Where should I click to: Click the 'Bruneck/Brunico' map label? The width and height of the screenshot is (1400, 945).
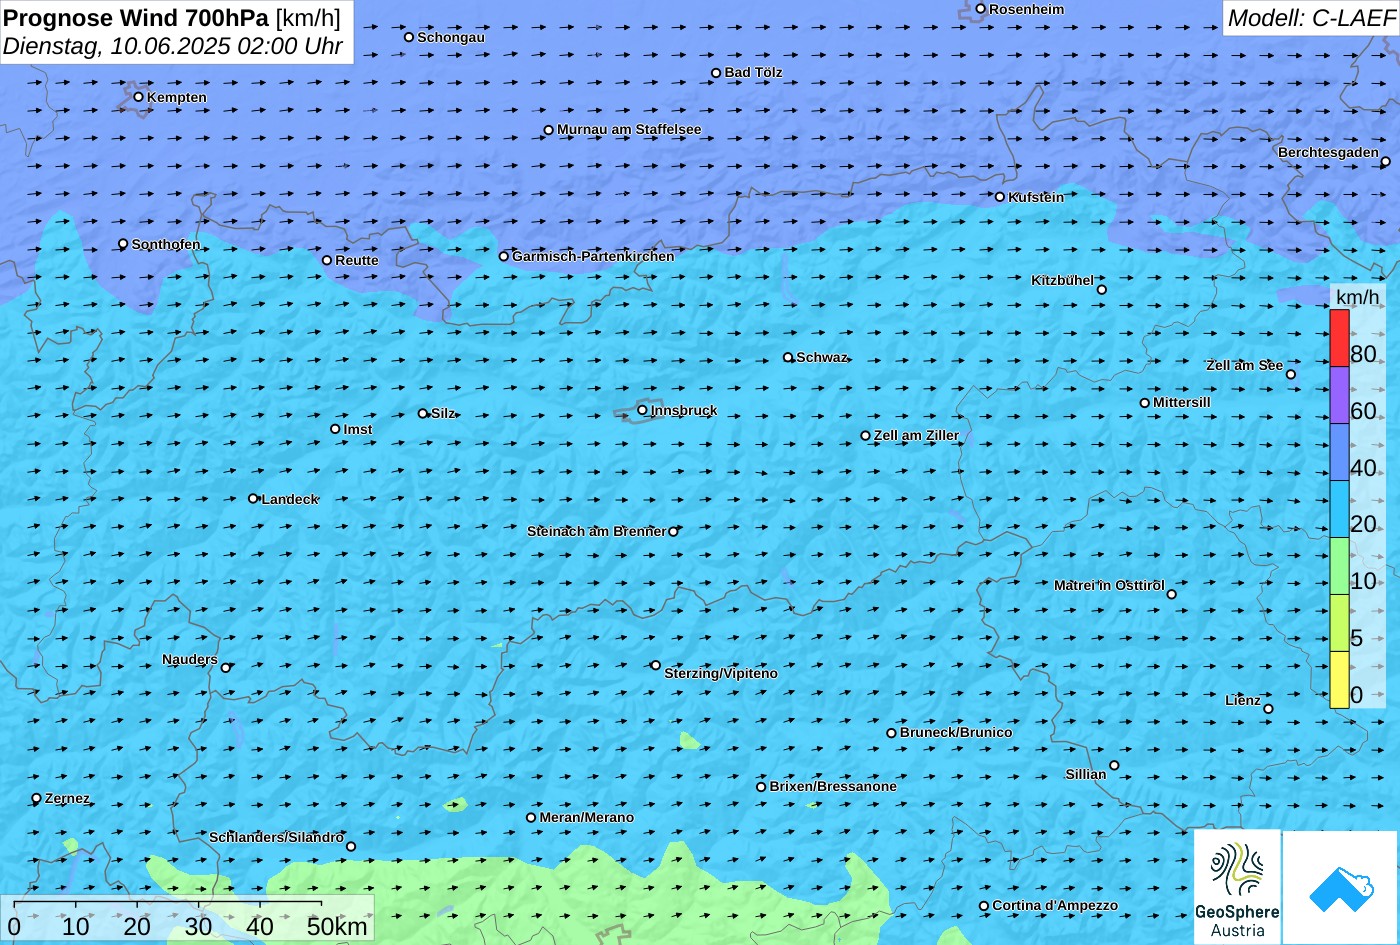click(x=956, y=732)
